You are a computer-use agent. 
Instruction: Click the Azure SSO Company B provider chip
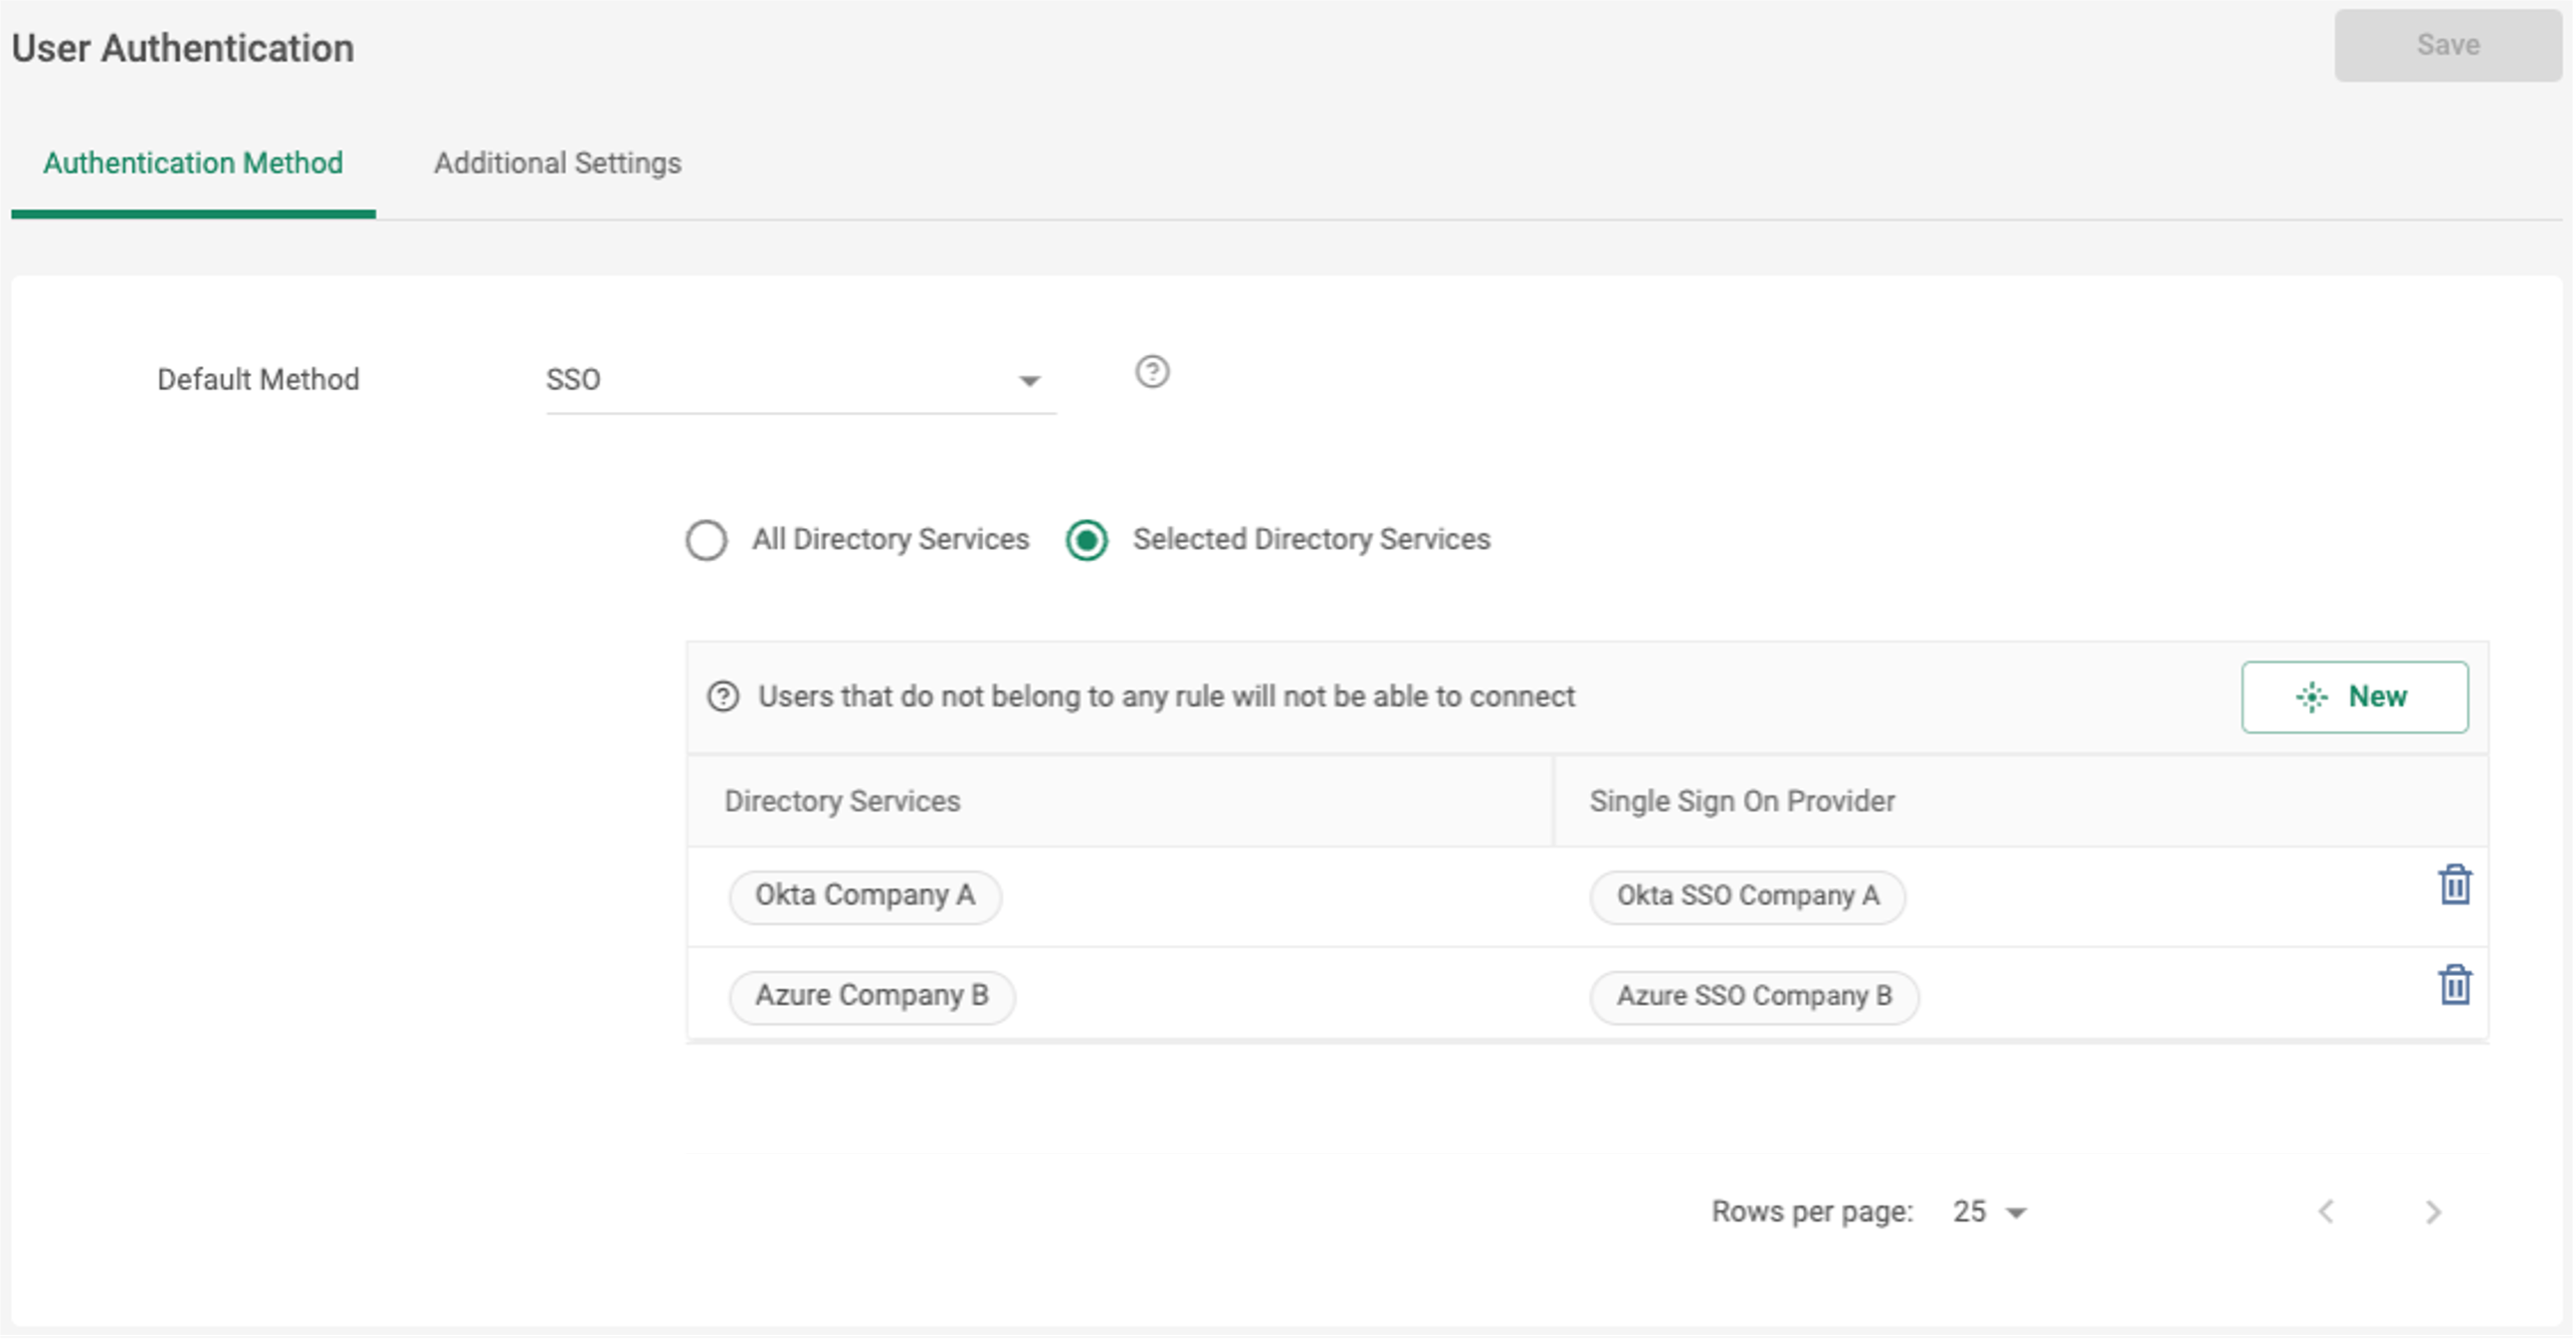point(1754,995)
